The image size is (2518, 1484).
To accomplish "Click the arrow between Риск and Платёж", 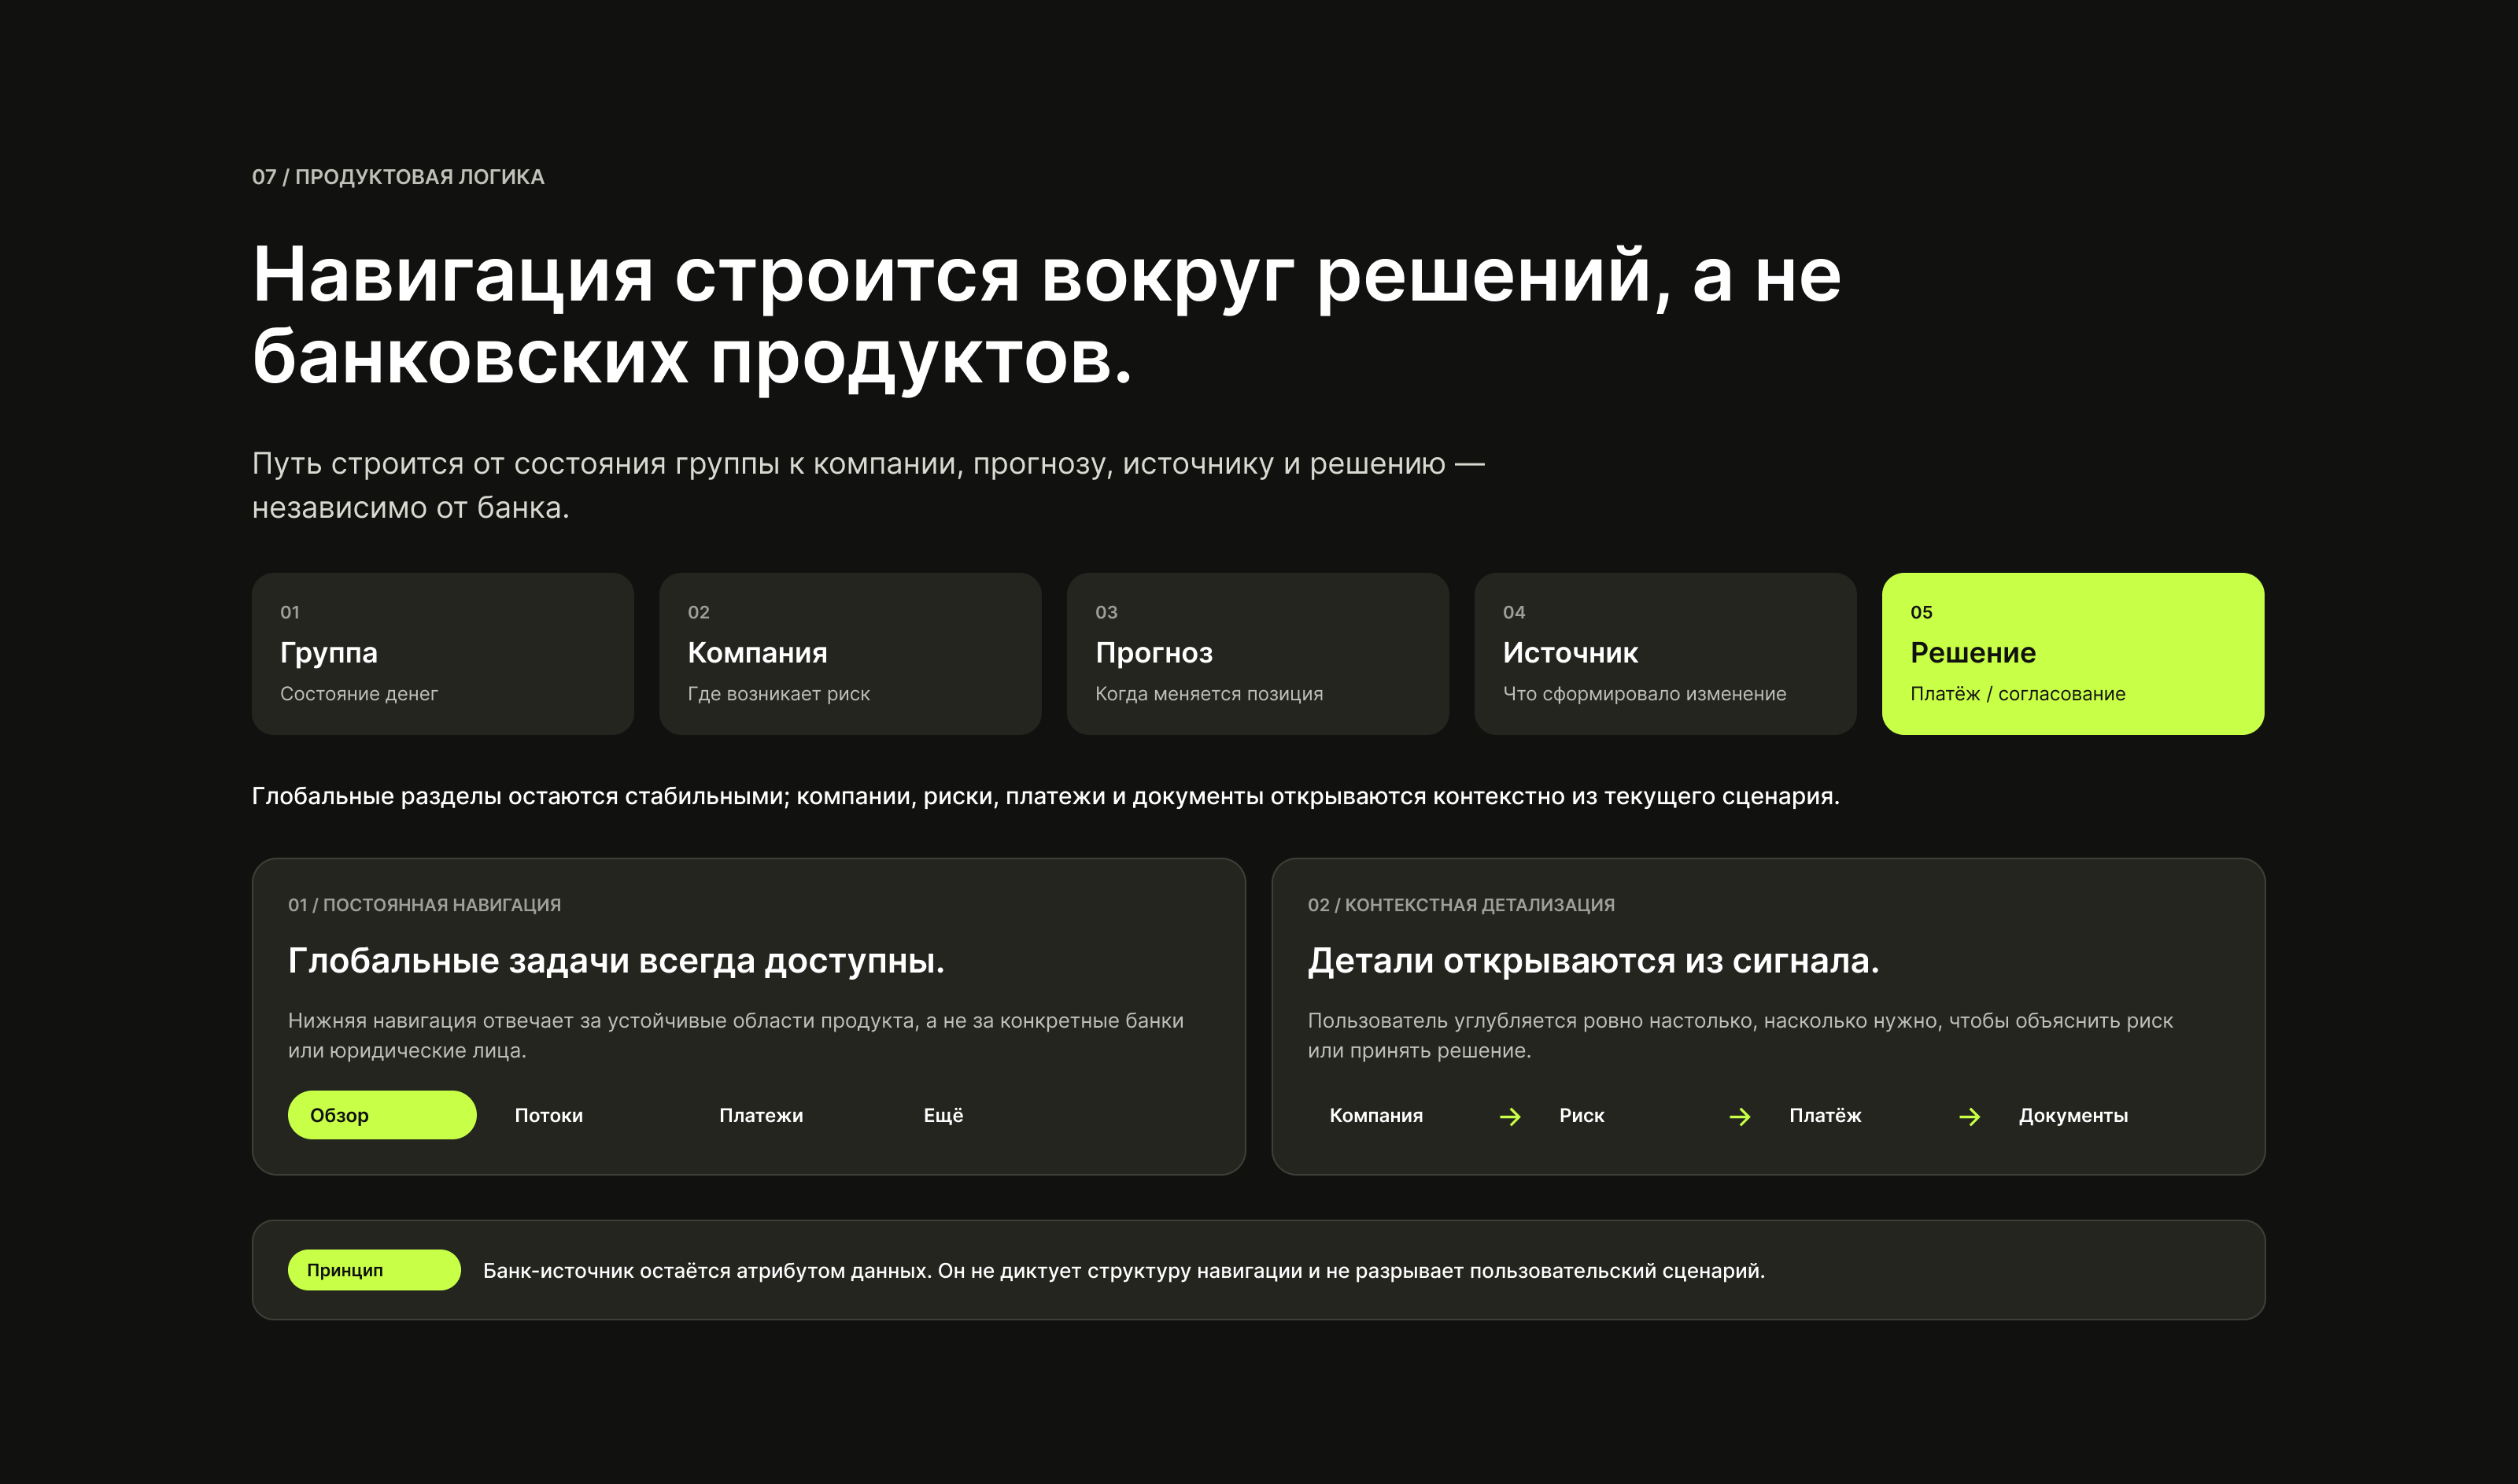I will (1740, 1116).
